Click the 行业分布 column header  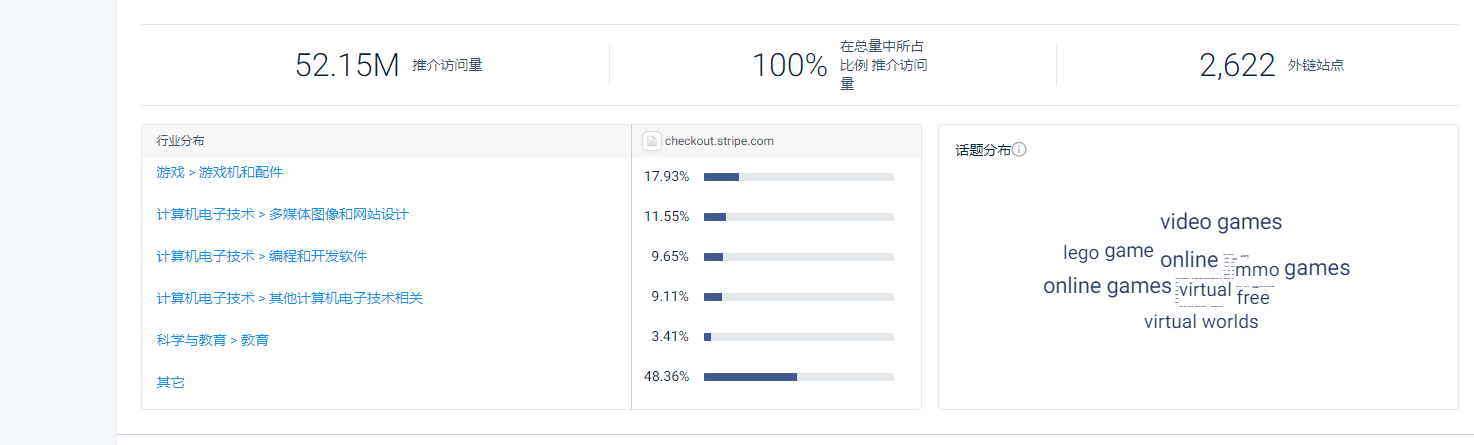pyautogui.click(x=180, y=141)
